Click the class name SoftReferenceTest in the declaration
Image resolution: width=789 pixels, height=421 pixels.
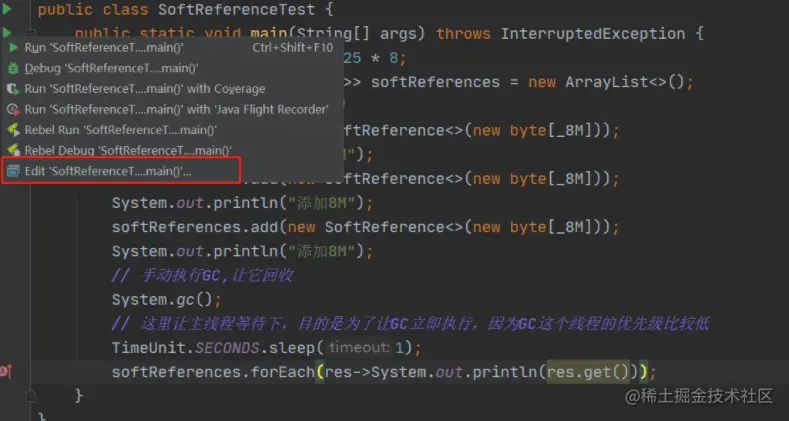click(x=236, y=9)
